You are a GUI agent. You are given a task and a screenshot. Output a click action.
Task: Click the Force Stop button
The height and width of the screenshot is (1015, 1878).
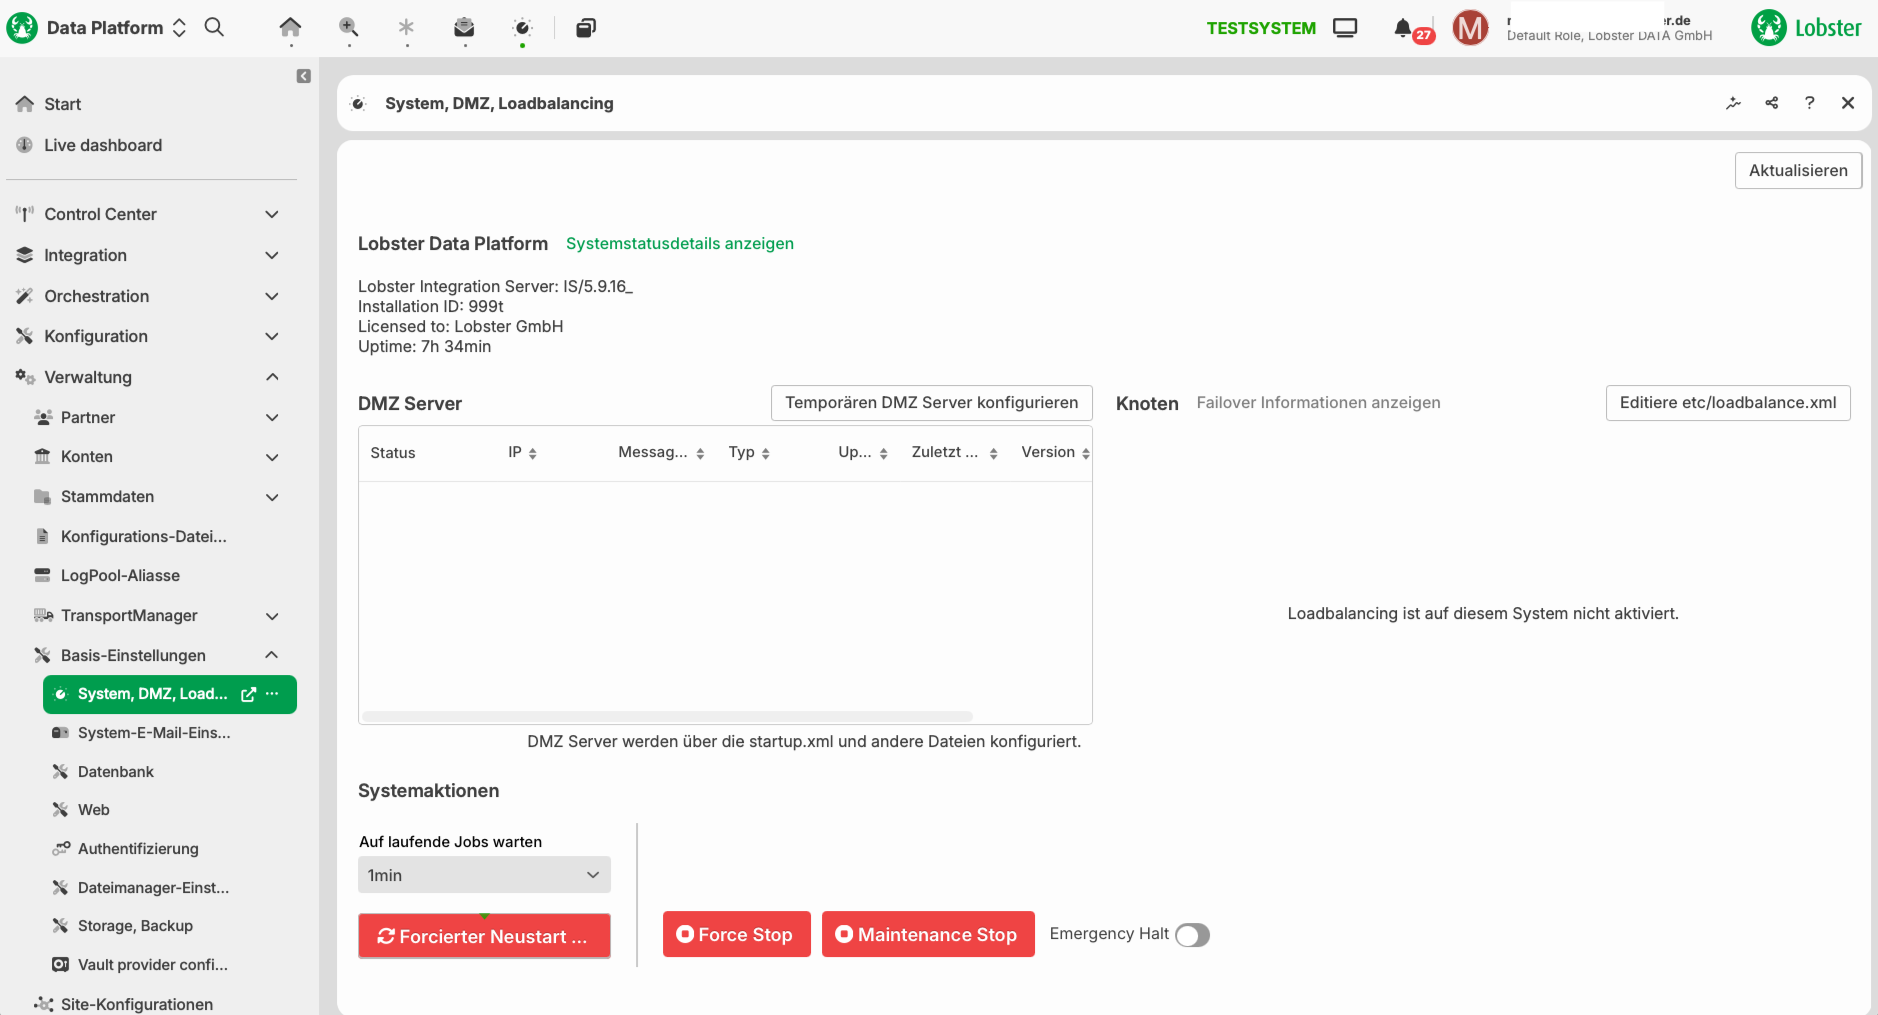coord(736,934)
